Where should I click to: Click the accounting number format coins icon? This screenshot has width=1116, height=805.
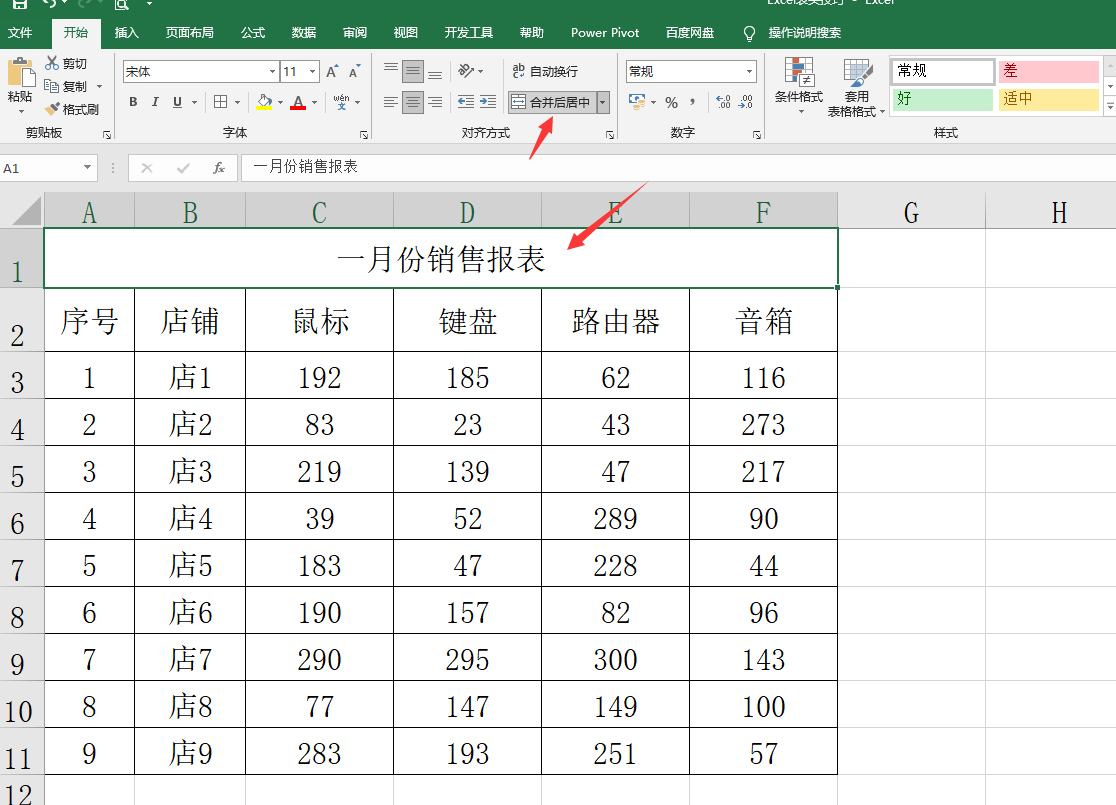[x=637, y=102]
